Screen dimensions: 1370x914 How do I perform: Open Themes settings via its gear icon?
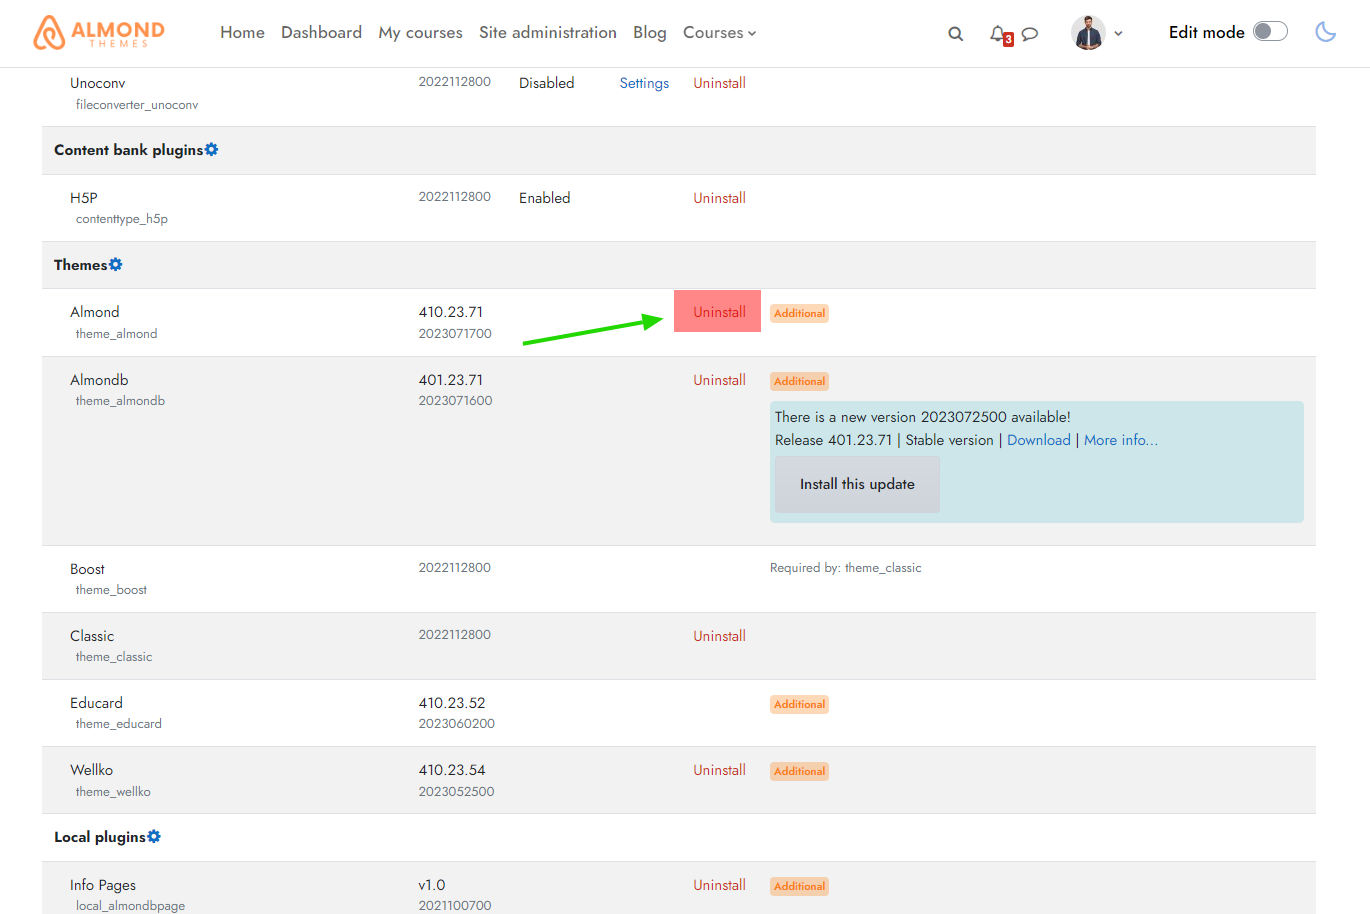click(116, 264)
